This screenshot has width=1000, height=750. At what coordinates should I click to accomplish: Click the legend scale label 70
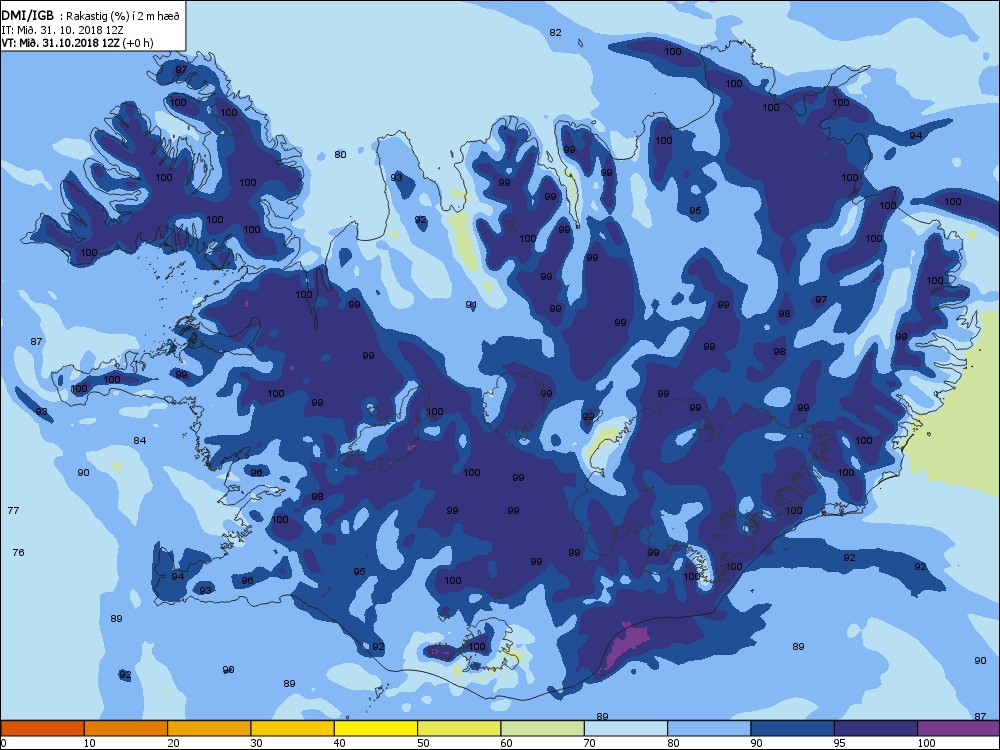point(590,743)
